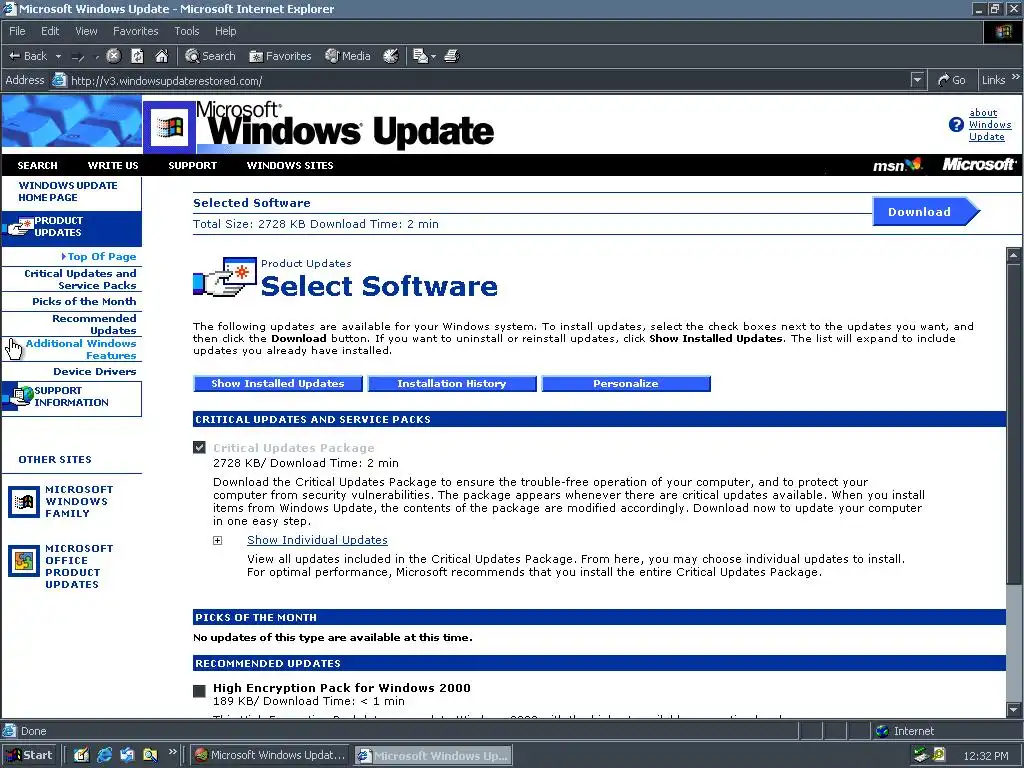Open the File menu

tap(18, 31)
